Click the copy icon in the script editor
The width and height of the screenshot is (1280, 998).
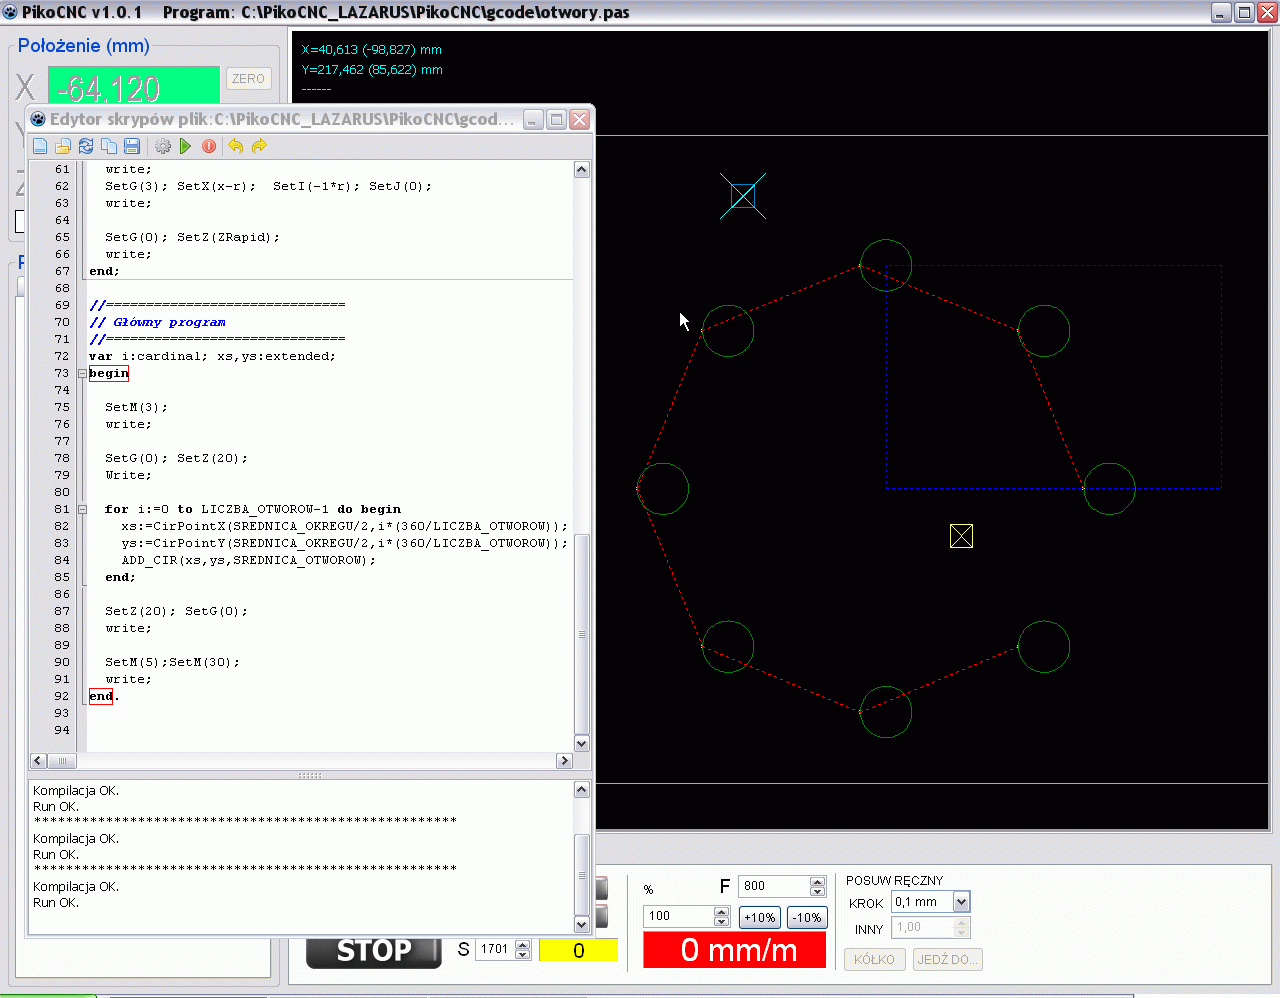[x=109, y=146]
